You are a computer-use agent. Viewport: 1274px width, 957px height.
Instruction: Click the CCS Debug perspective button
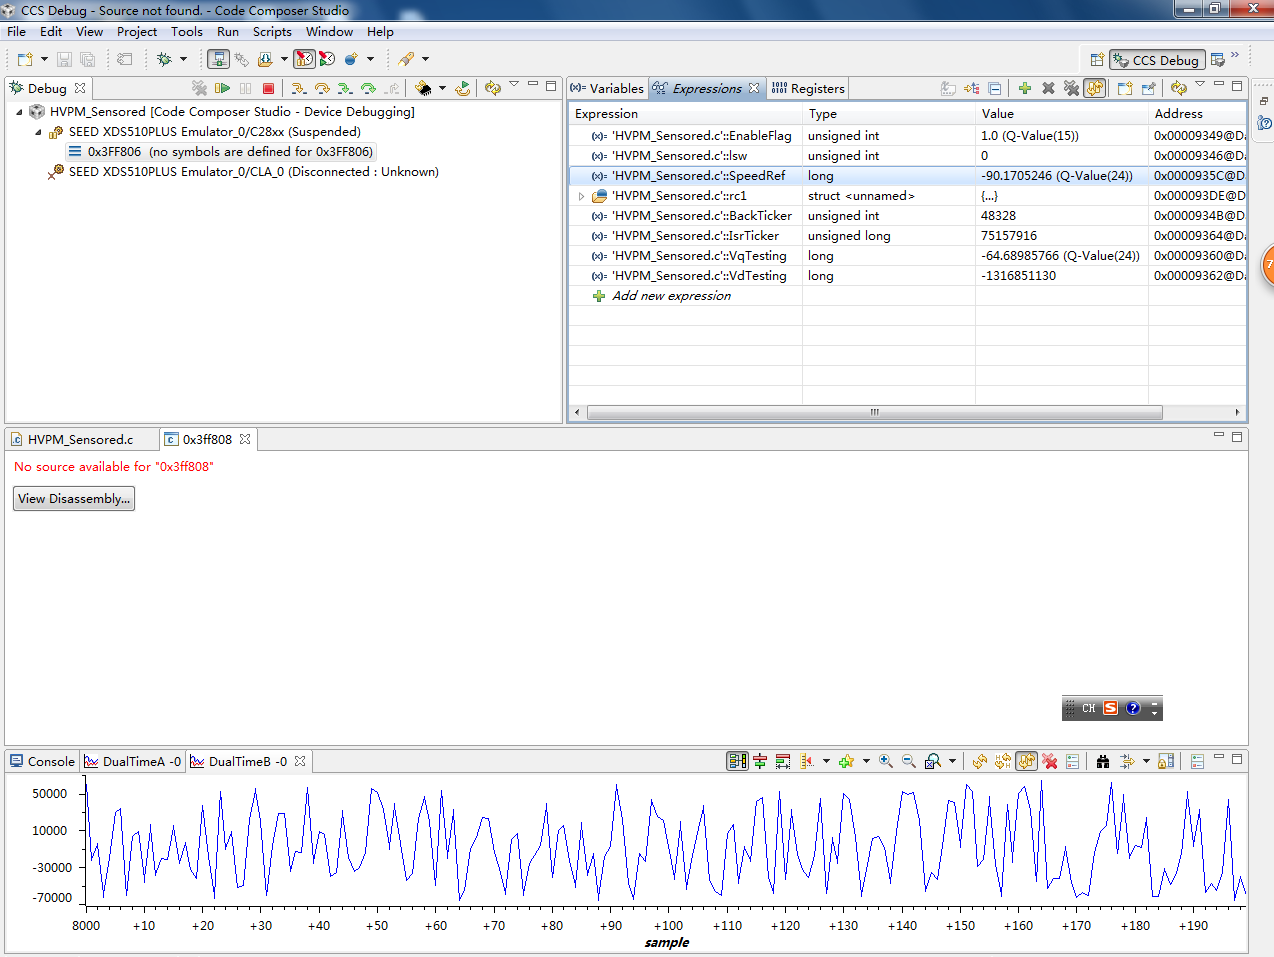(x=1156, y=60)
